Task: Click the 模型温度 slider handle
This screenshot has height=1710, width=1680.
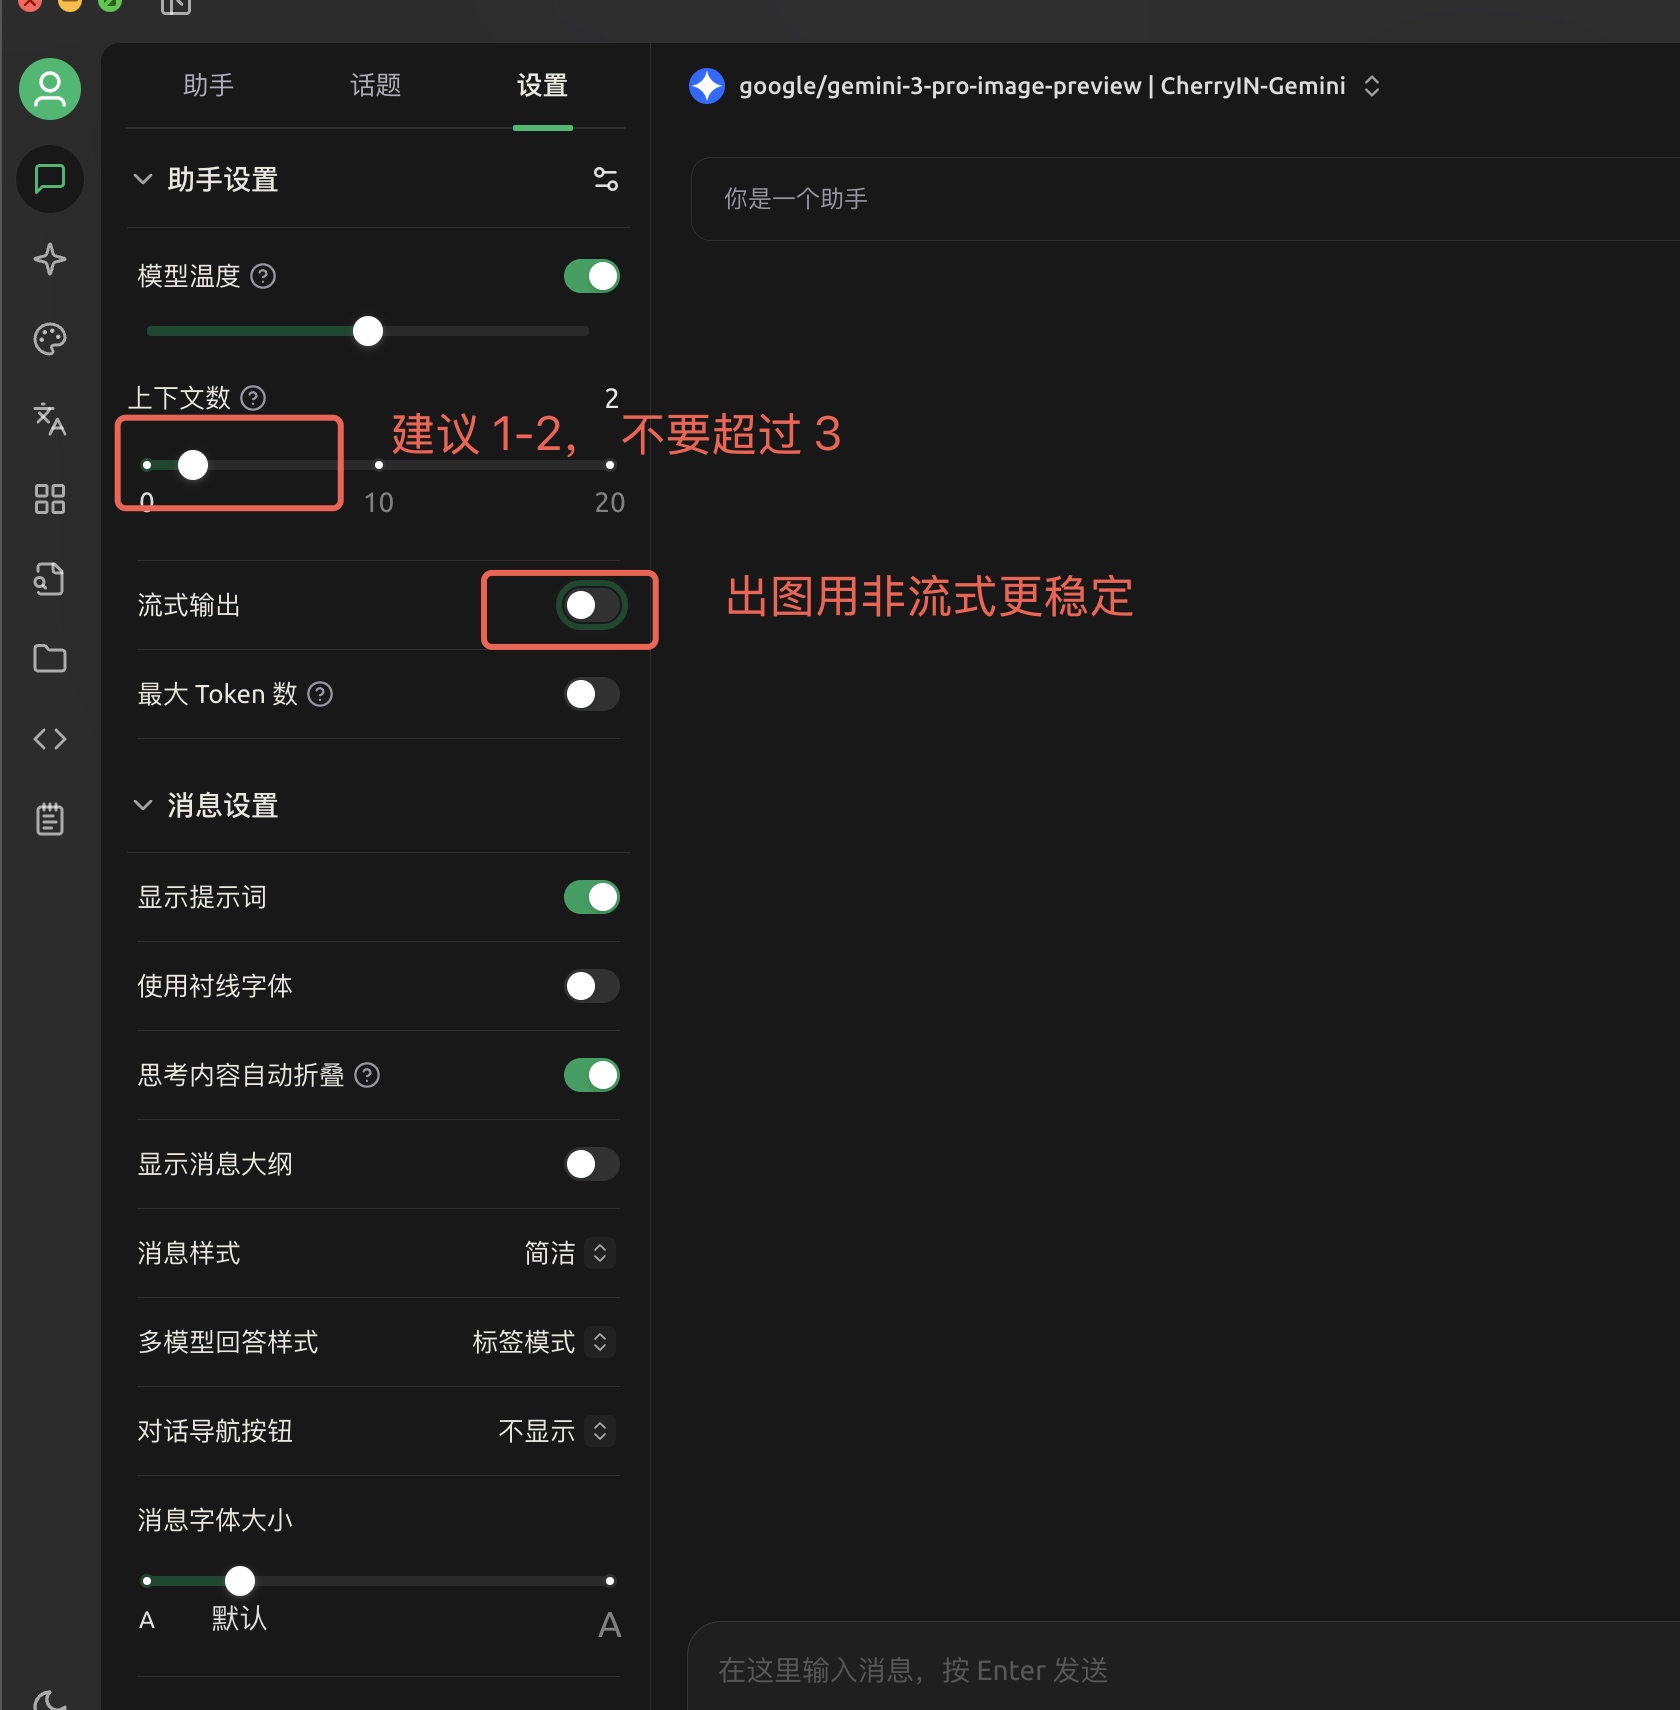Action: tap(368, 331)
